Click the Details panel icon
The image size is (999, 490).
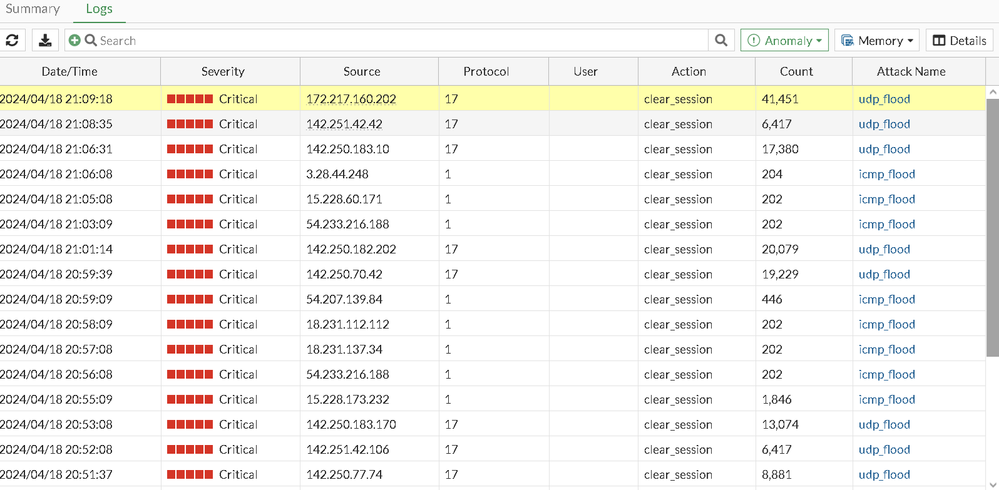click(x=939, y=41)
